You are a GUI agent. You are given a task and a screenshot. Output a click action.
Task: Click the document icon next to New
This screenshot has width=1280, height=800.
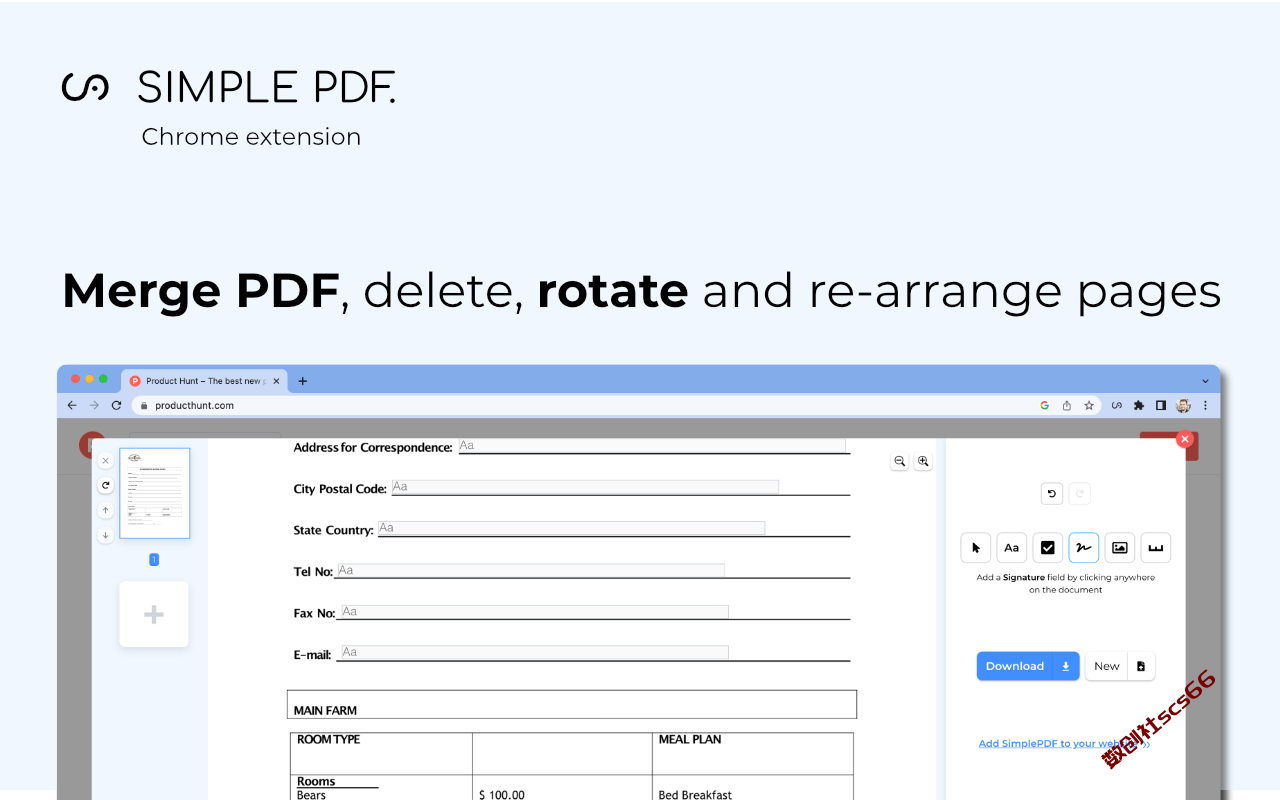tap(1141, 666)
